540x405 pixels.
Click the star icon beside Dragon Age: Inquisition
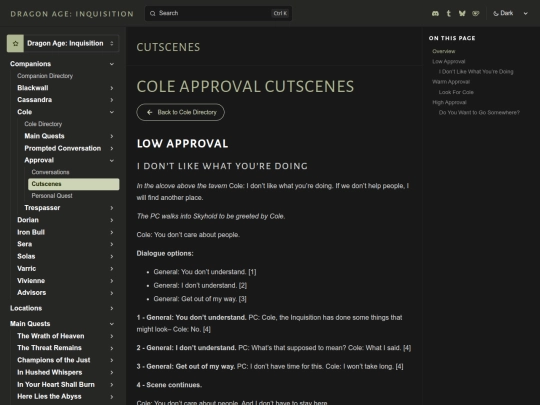pos(15,43)
